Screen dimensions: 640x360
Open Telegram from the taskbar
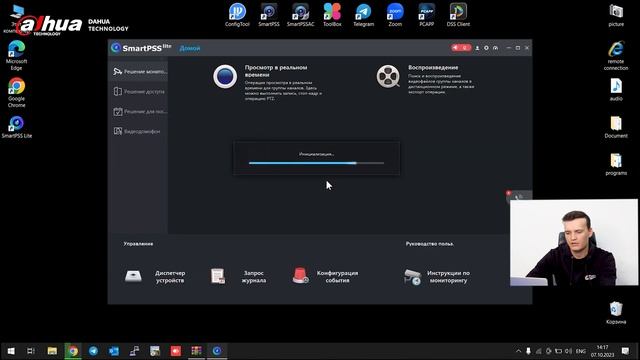[x=93, y=351]
